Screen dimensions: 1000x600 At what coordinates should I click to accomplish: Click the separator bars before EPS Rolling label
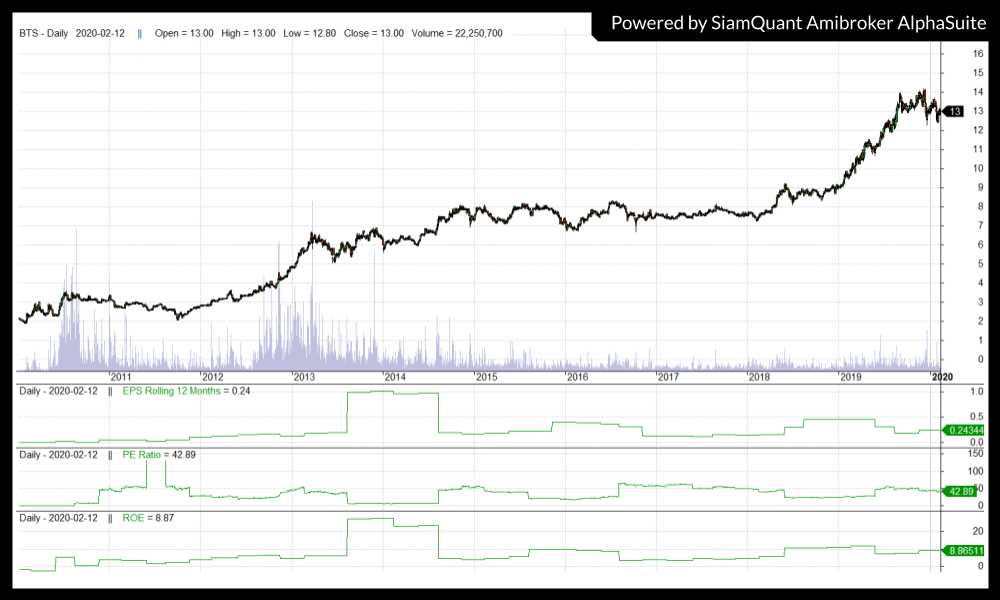tap(110, 390)
